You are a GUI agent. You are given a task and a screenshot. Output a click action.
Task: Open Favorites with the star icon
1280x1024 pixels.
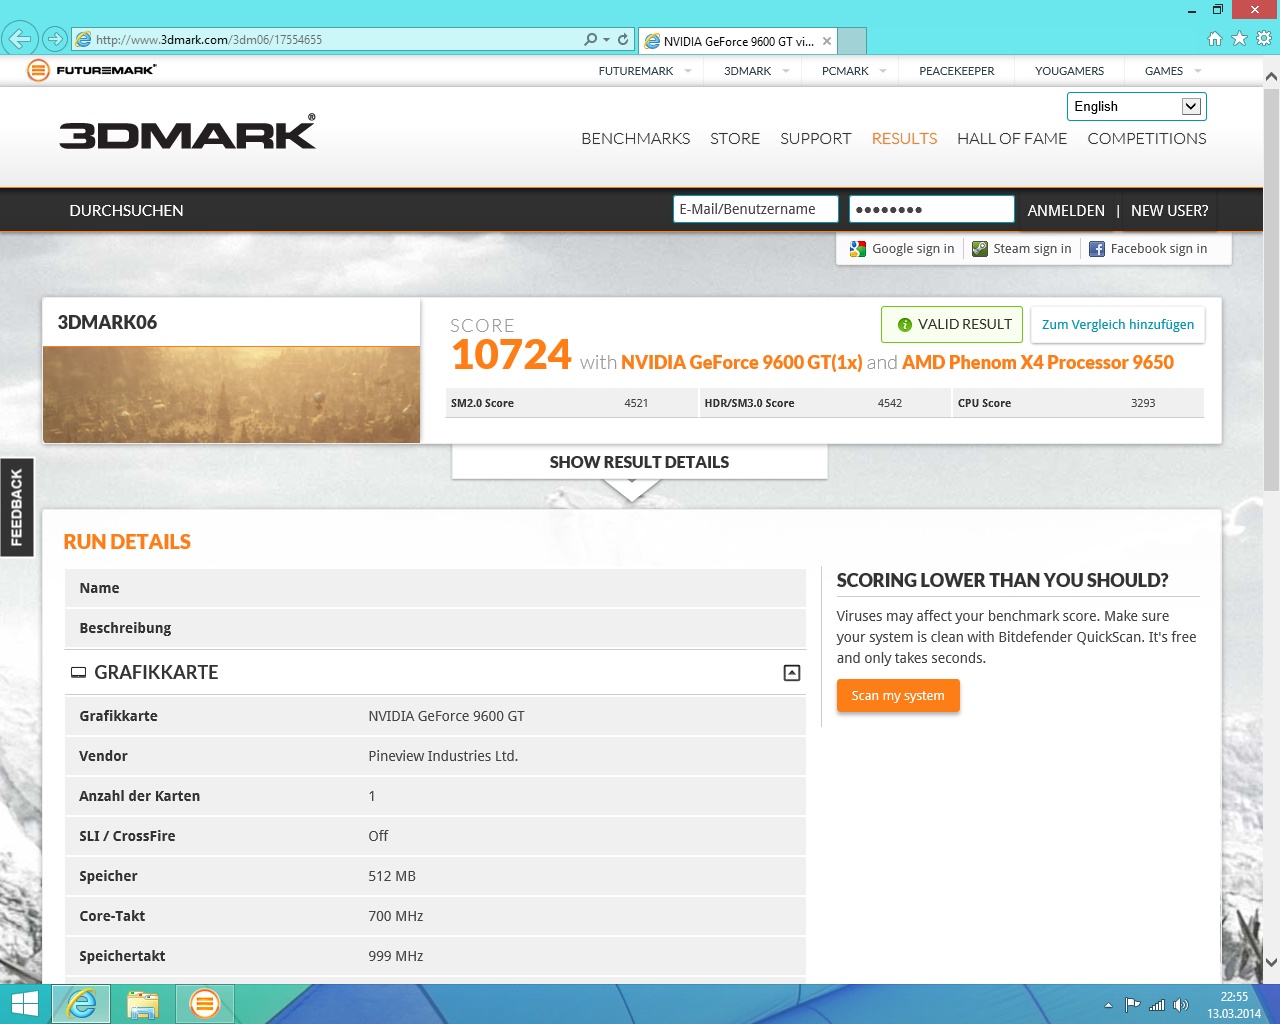1239,39
